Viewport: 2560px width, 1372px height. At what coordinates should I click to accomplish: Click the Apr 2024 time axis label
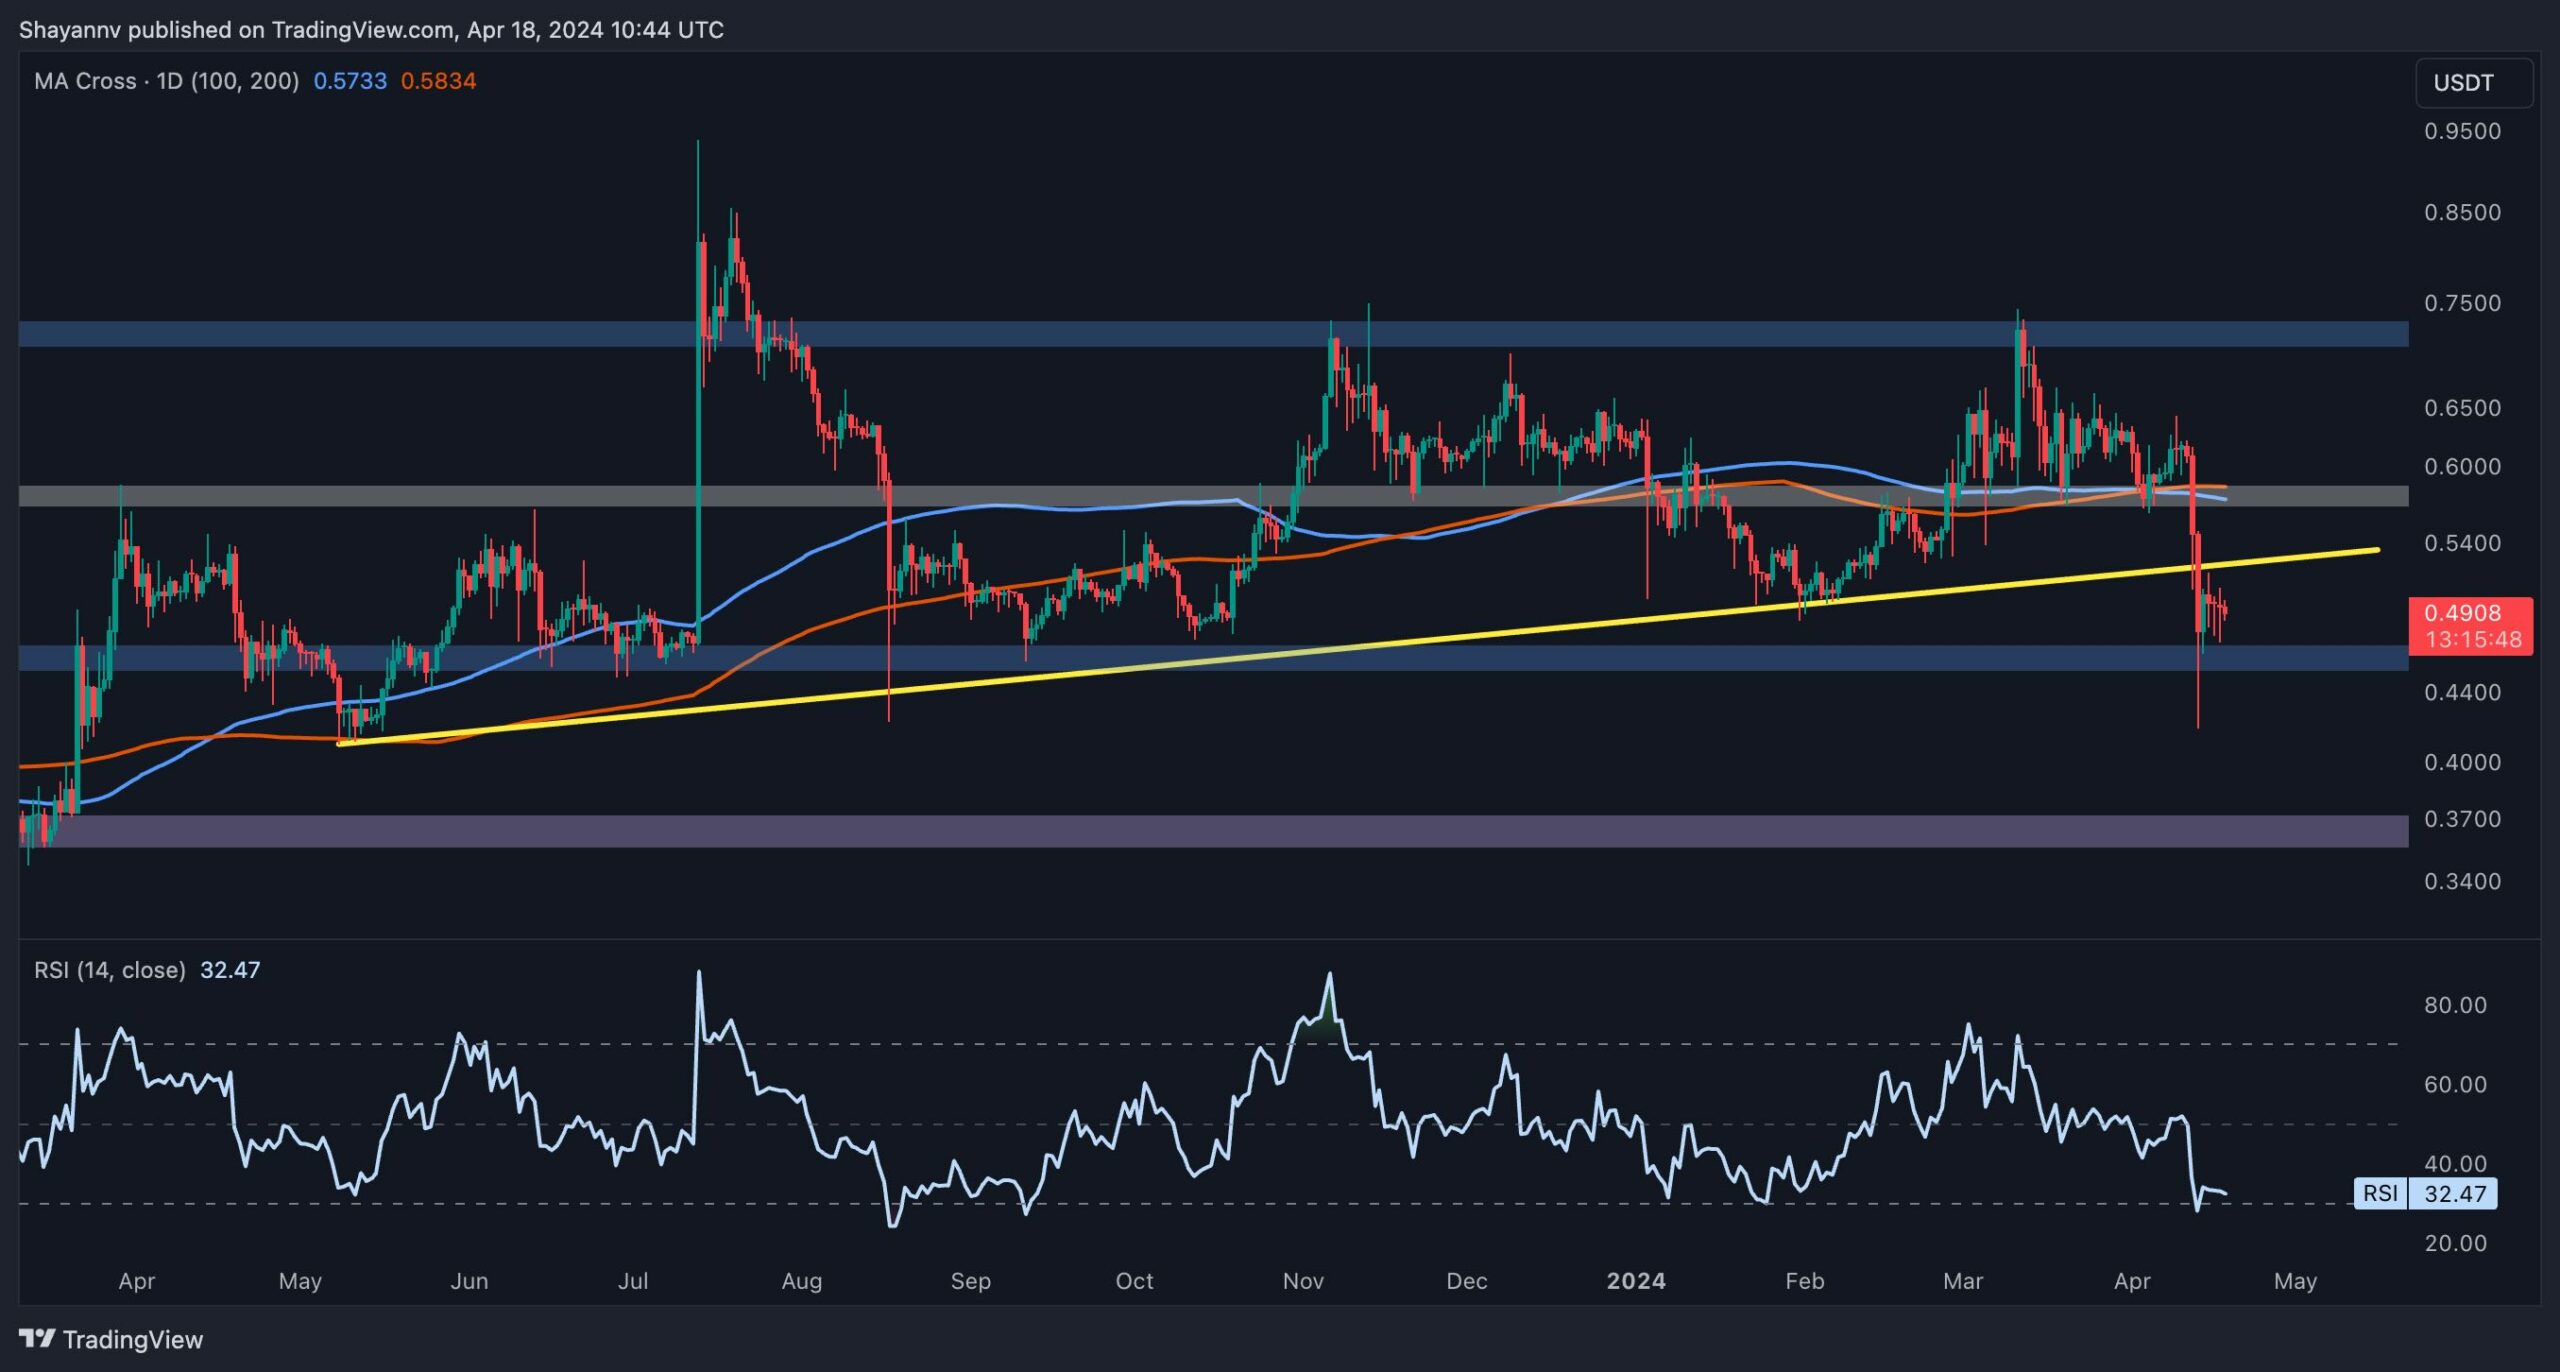tap(2132, 1281)
